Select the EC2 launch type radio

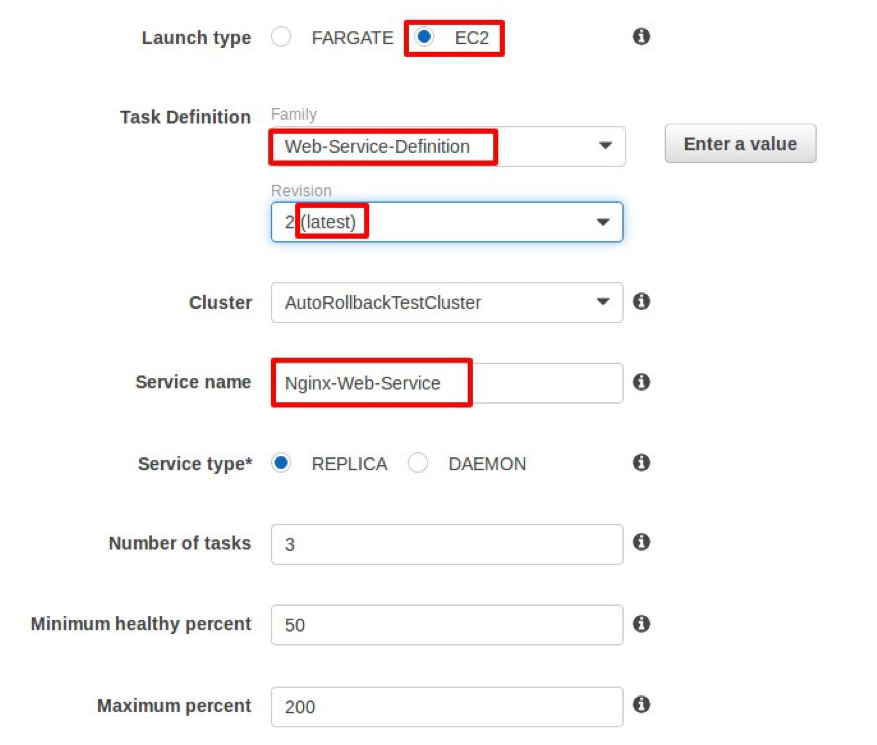(x=424, y=37)
